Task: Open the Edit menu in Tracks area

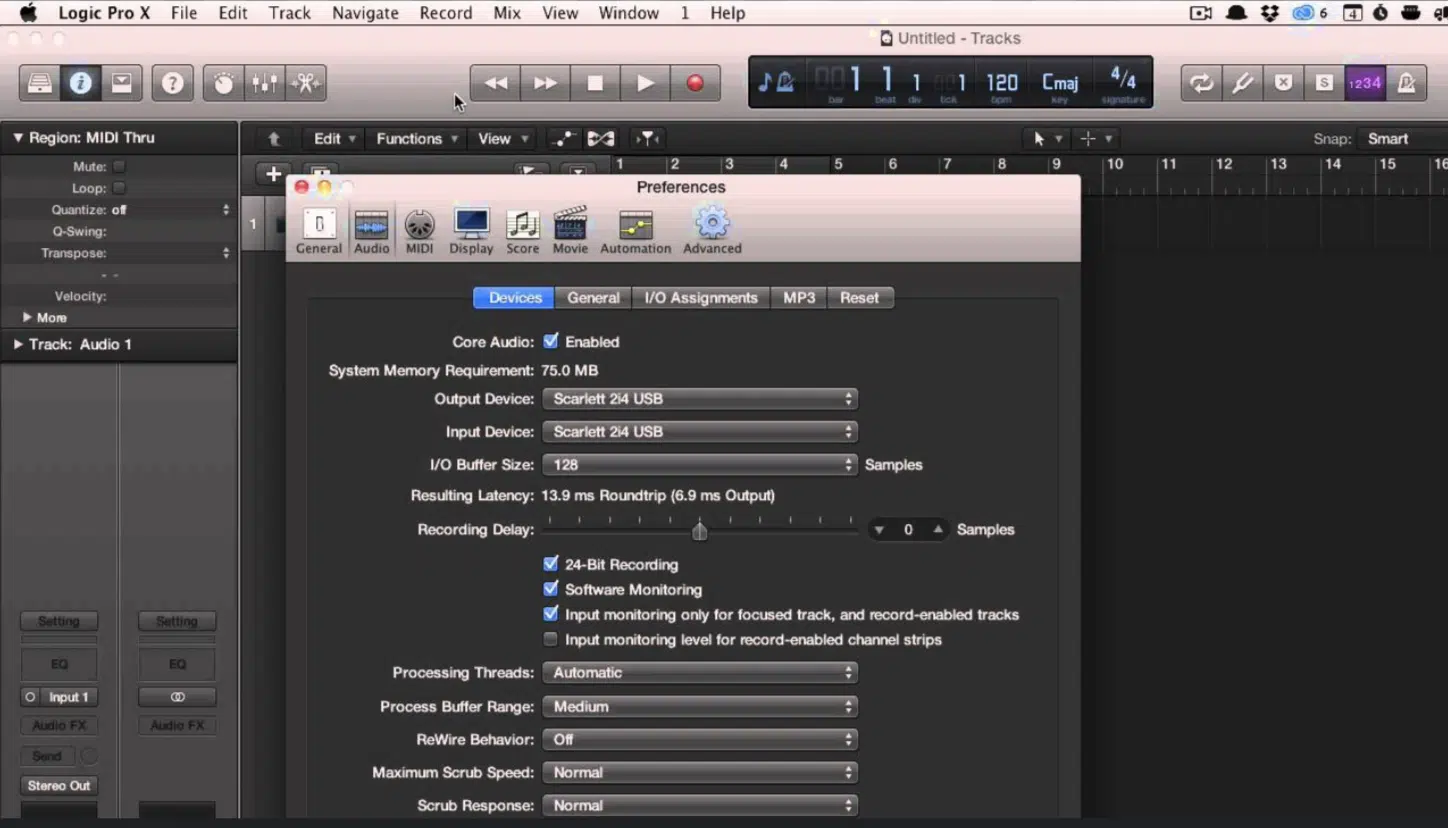Action: [x=334, y=139]
